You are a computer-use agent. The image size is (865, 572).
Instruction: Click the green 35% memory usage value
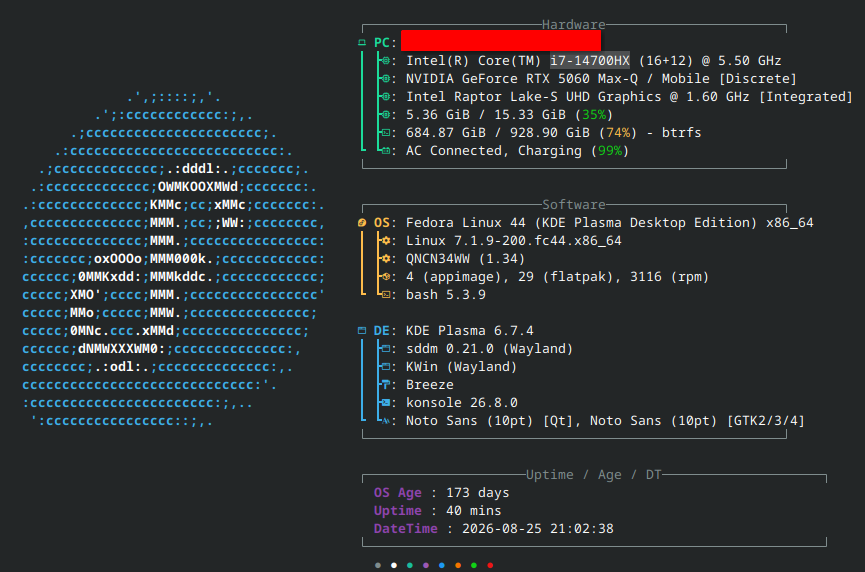coord(594,115)
